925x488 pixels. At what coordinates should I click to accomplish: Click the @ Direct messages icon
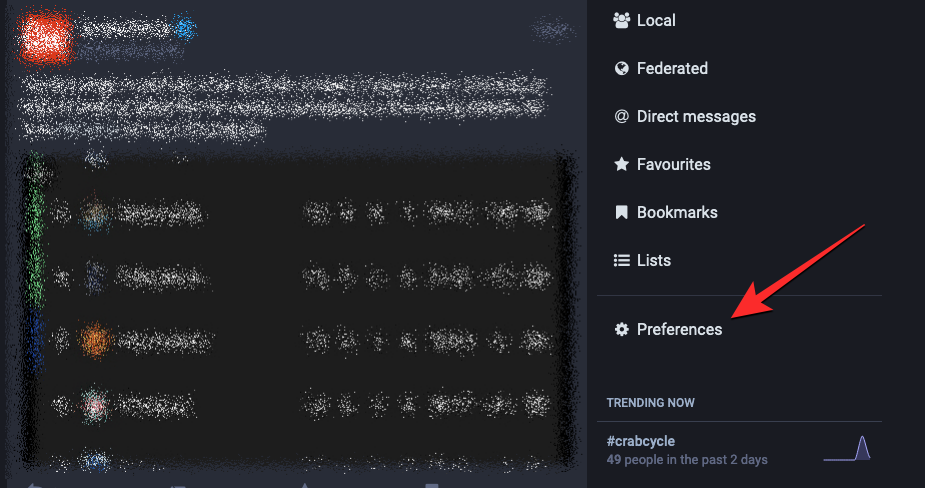[x=621, y=116]
